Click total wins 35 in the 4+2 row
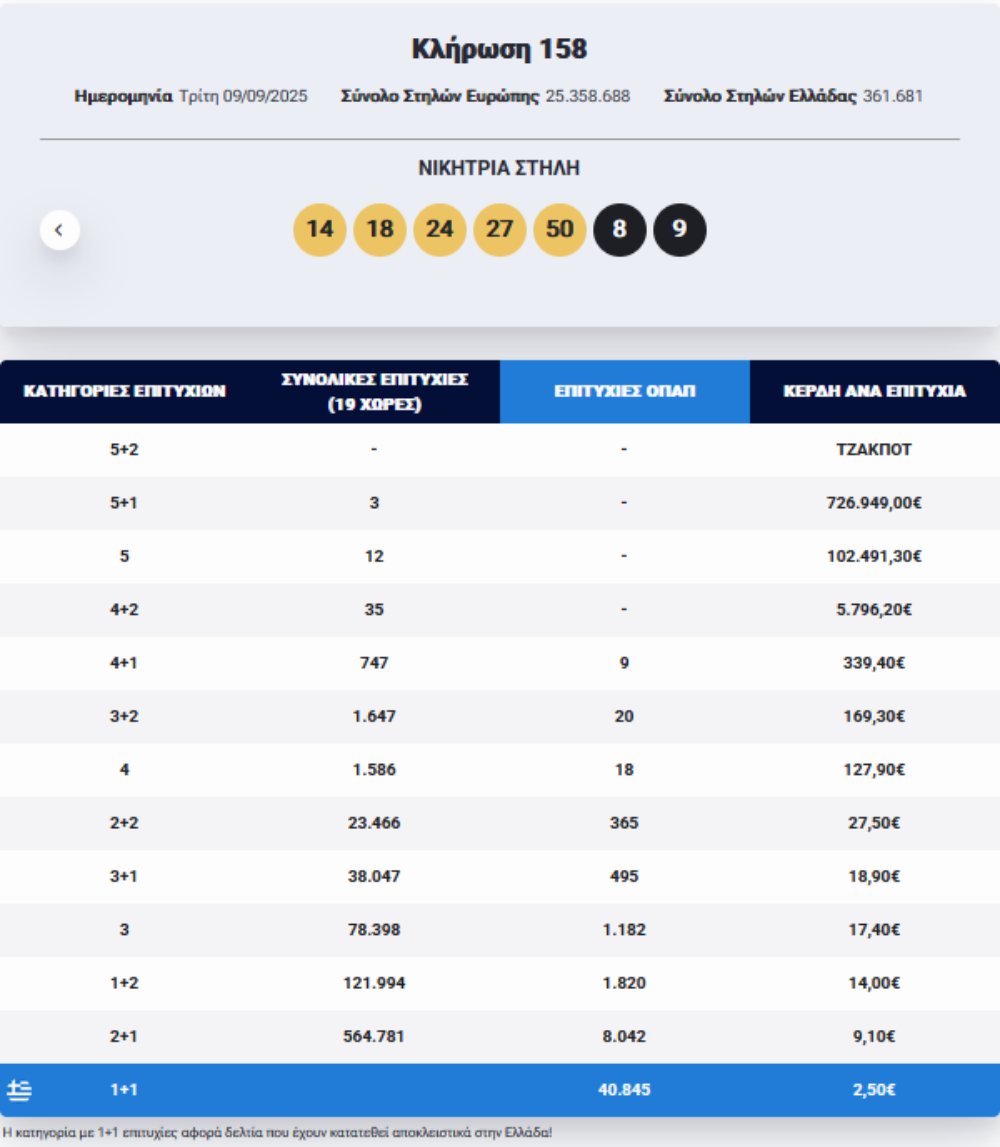 [x=375, y=610]
